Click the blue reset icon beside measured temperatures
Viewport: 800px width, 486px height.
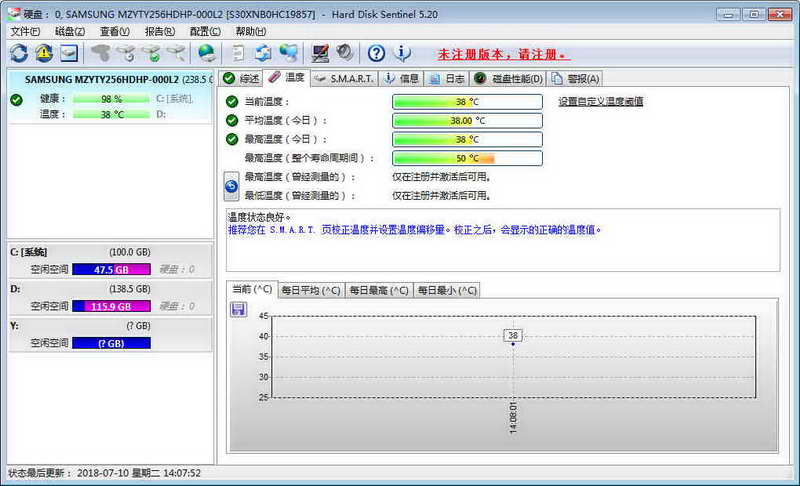231,187
